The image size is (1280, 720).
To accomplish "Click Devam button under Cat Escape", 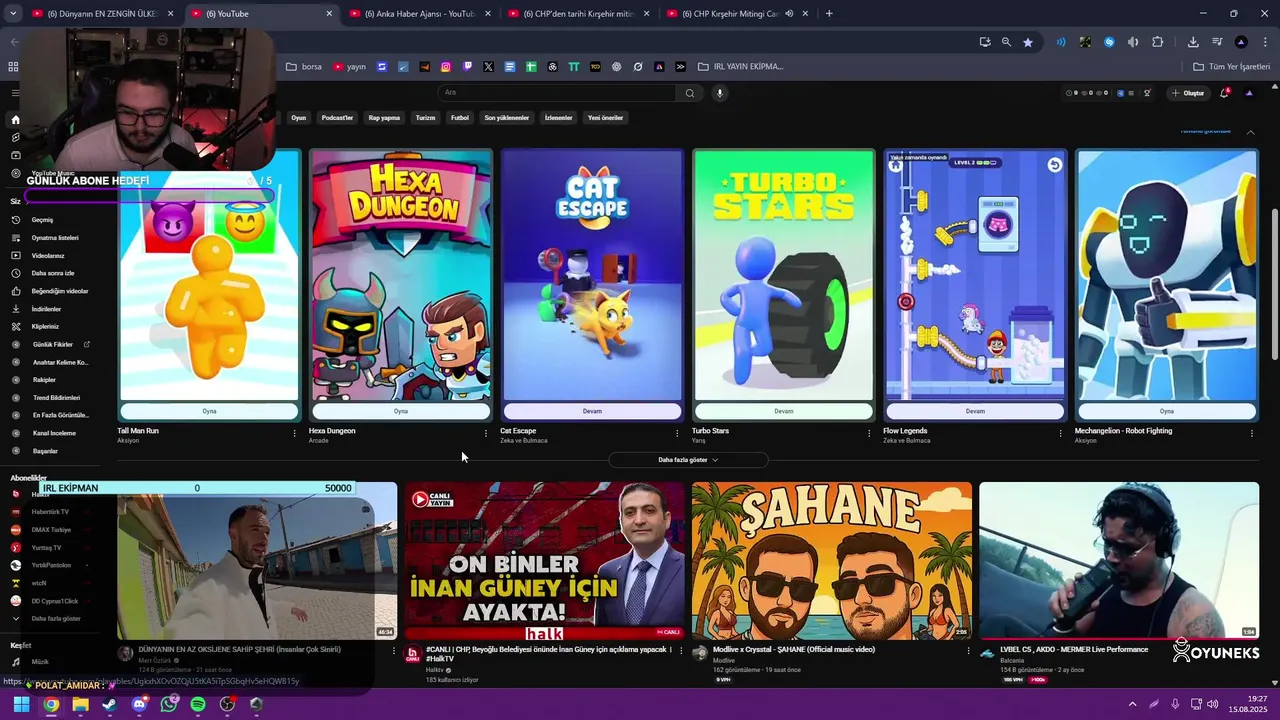I will pyautogui.click(x=592, y=411).
